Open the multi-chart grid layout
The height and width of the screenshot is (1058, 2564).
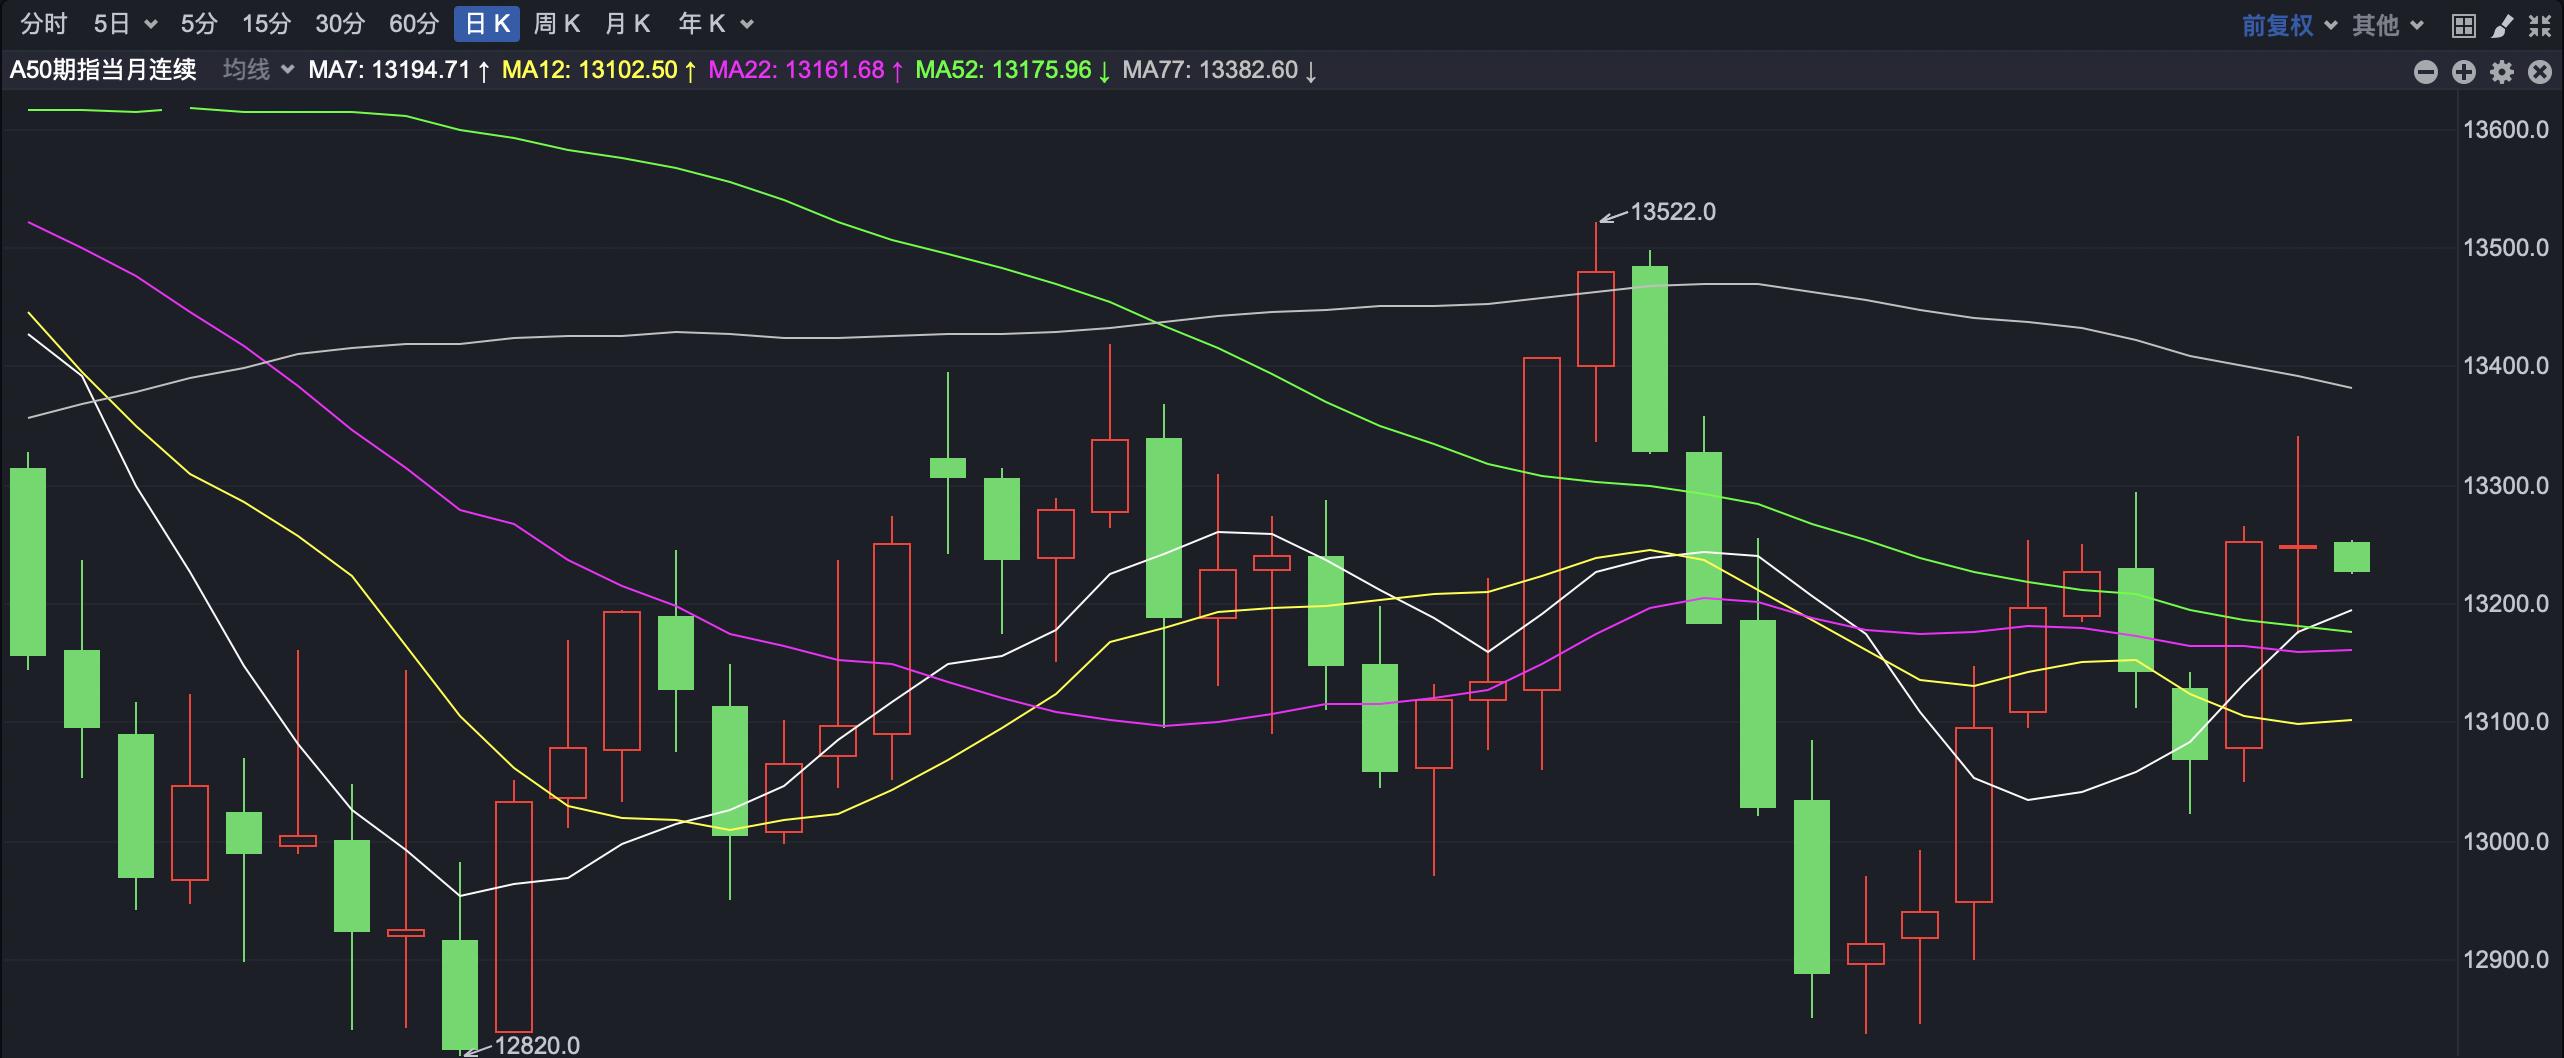pyautogui.click(x=2463, y=25)
